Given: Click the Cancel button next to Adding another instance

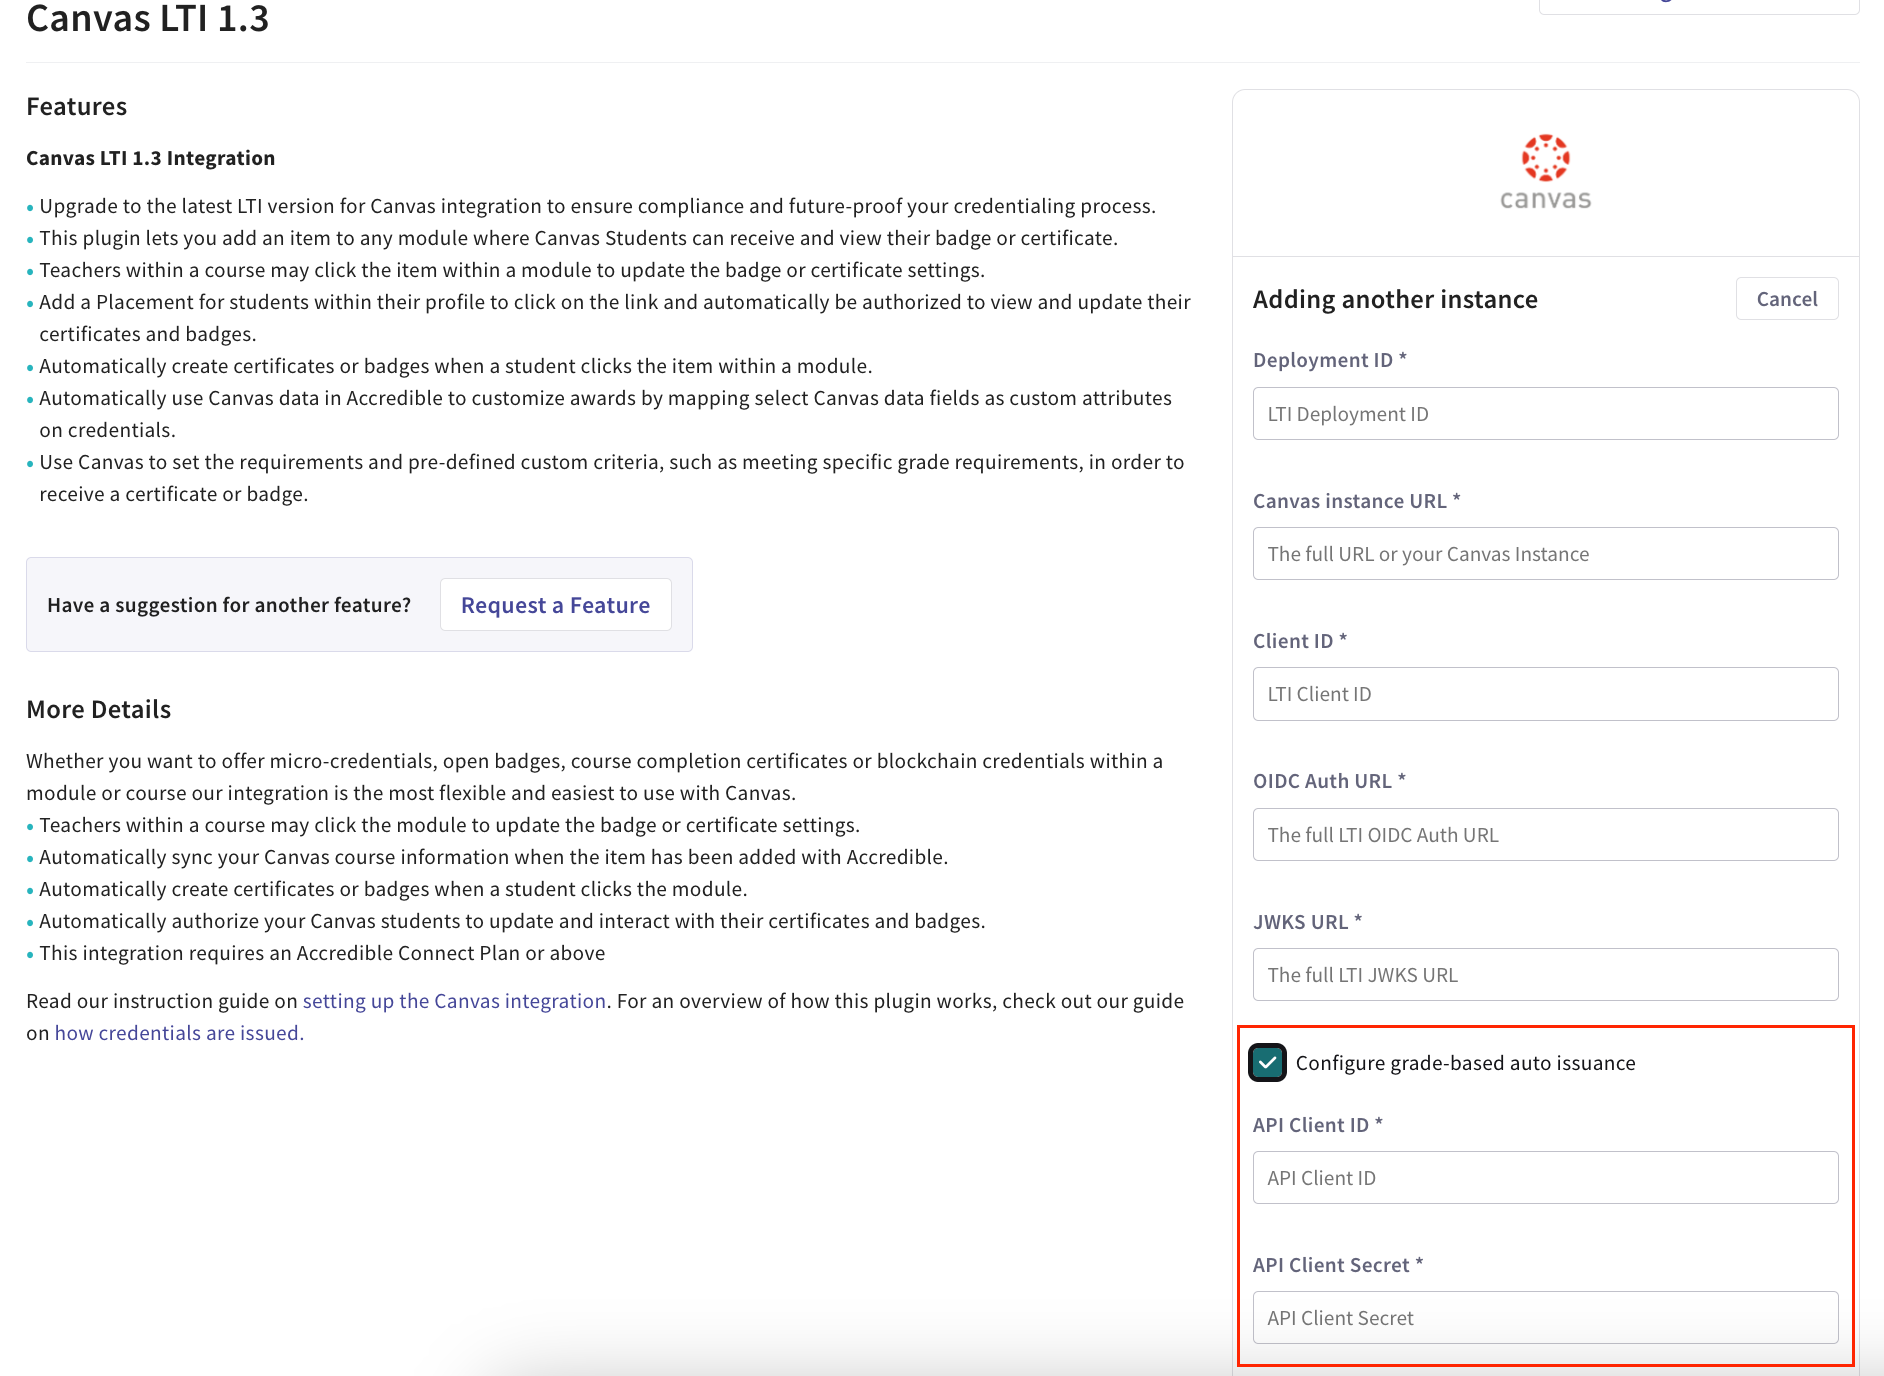Looking at the screenshot, I should pos(1787,298).
